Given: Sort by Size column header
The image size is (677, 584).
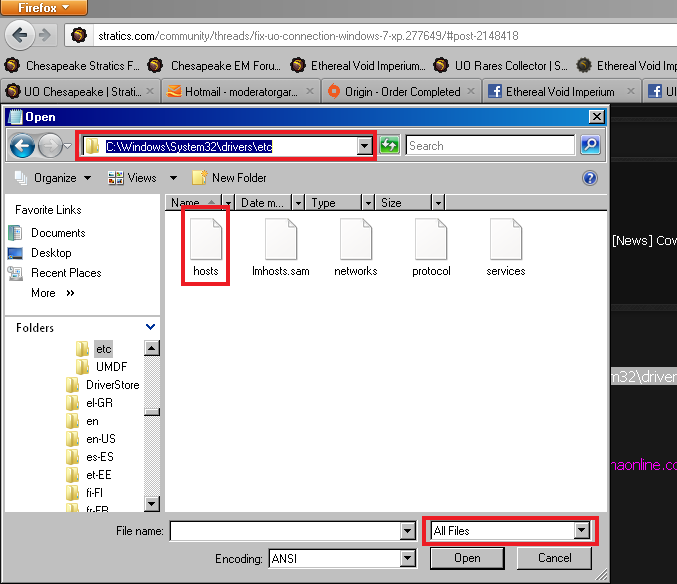Looking at the screenshot, I should (x=404, y=202).
